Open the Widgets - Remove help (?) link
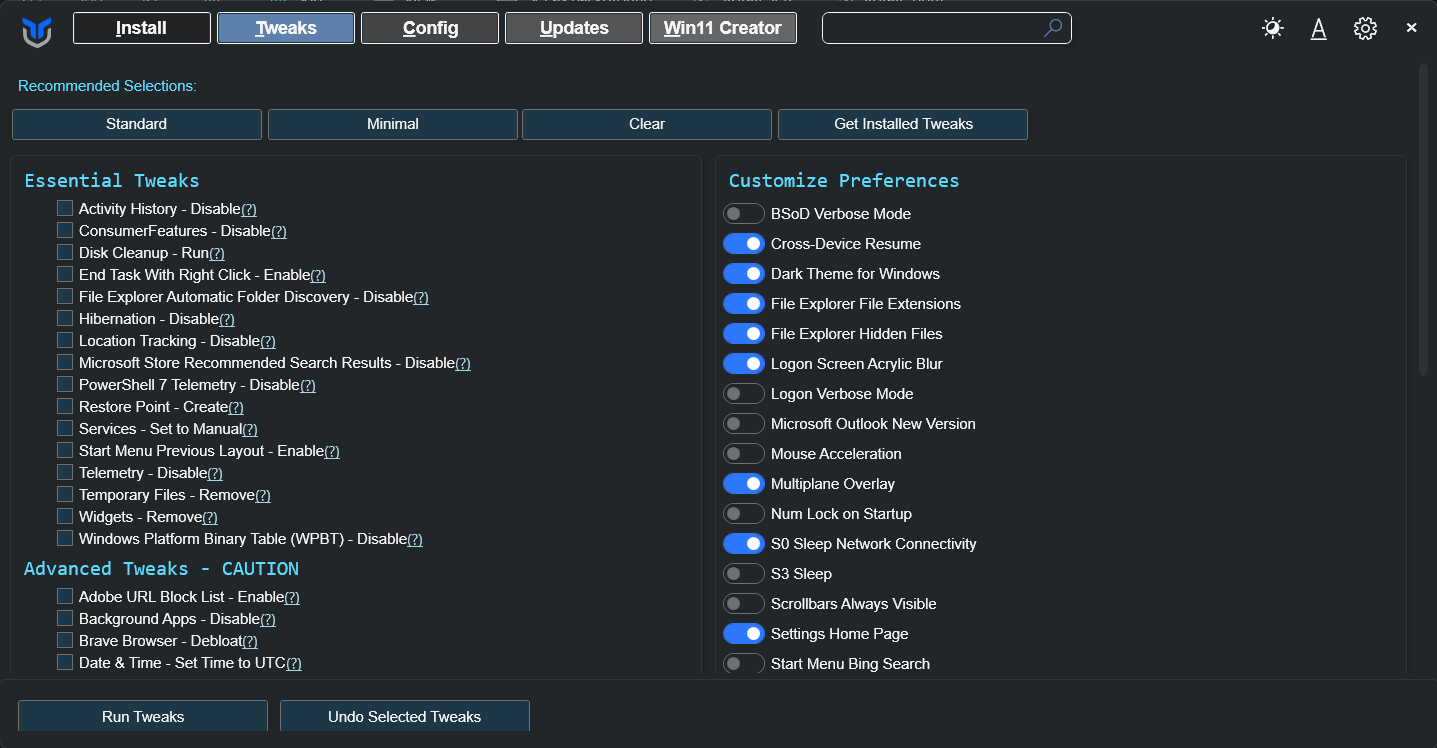Screen dimensions: 1437x748 tap(210, 517)
